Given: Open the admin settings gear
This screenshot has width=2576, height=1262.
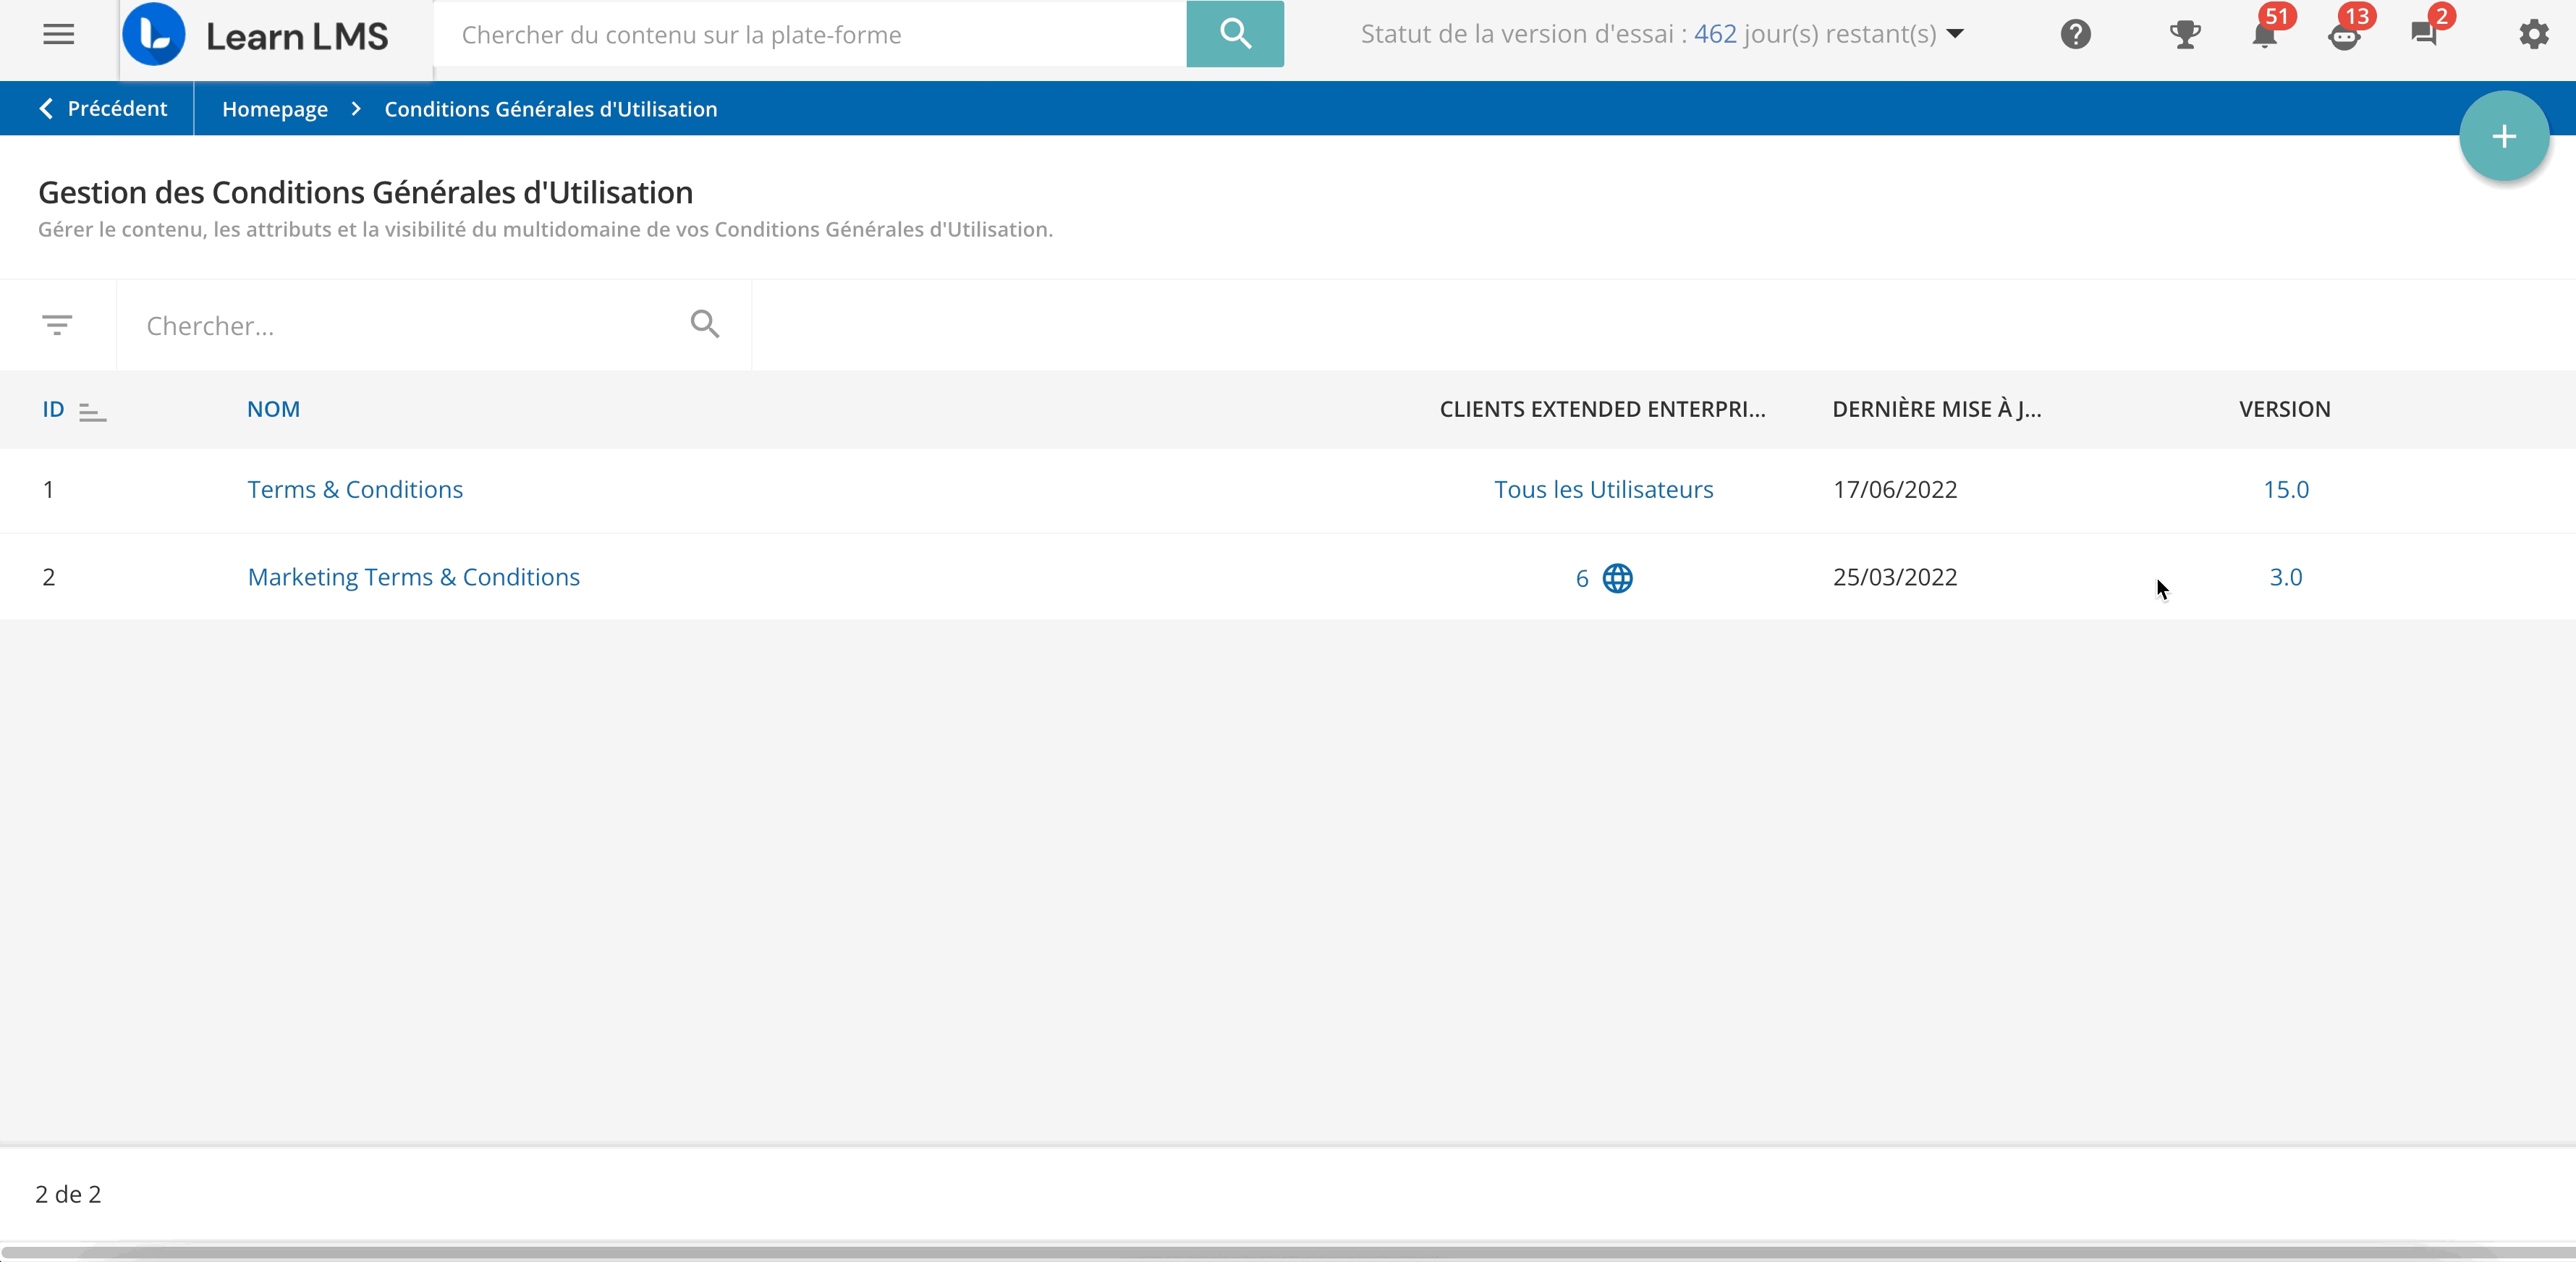Looking at the screenshot, I should coord(2533,35).
